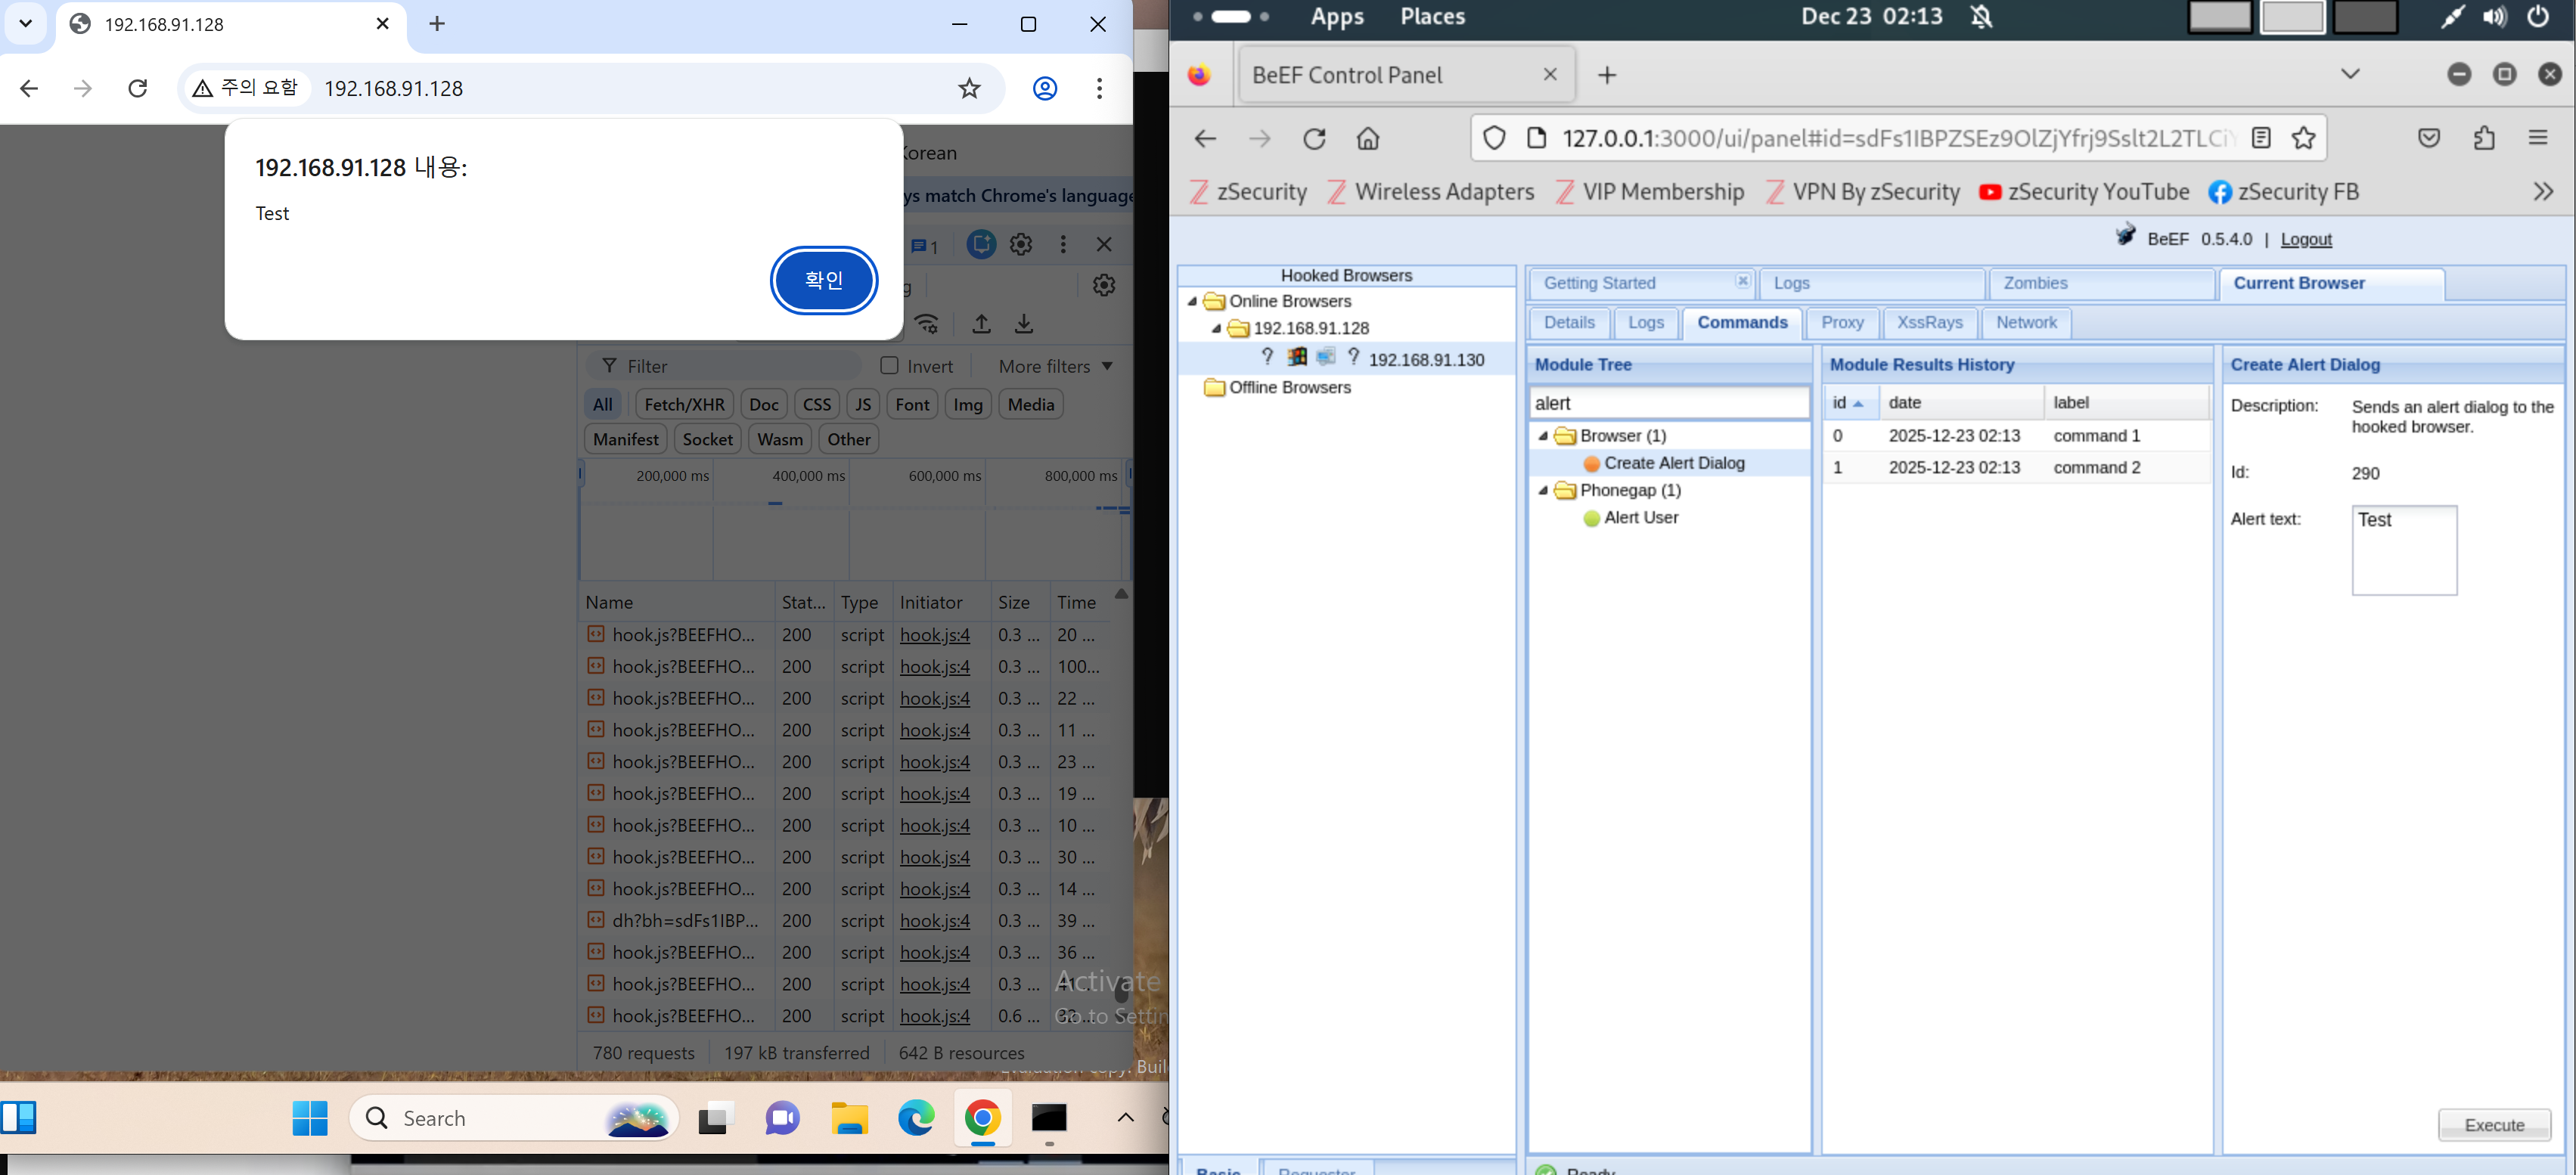Viewport: 2576px width, 1175px height.
Task: Click the BeEF Logout link
Action: coord(2305,239)
